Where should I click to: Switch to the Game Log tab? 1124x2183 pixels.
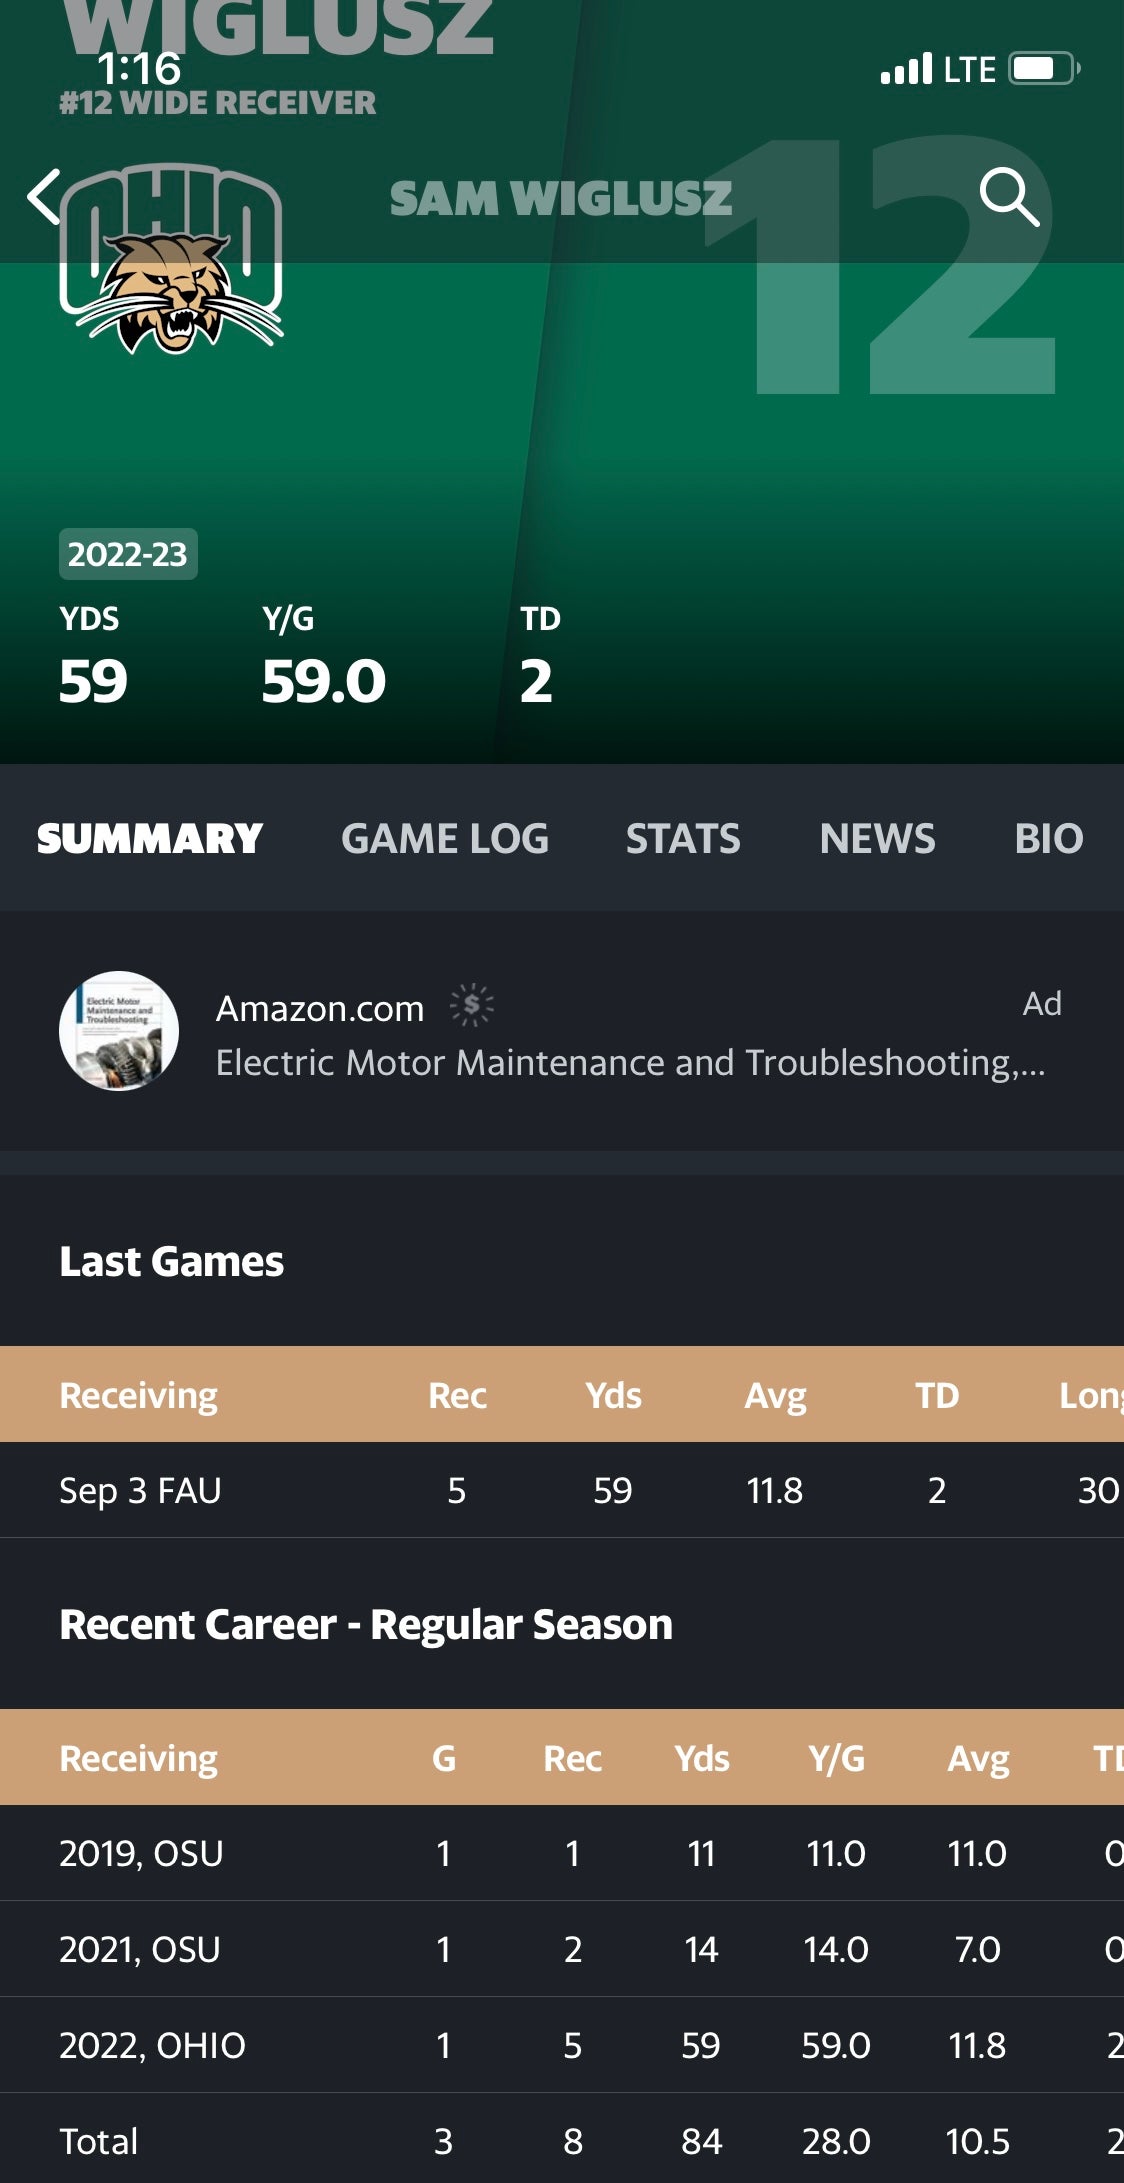pos(445,838)
